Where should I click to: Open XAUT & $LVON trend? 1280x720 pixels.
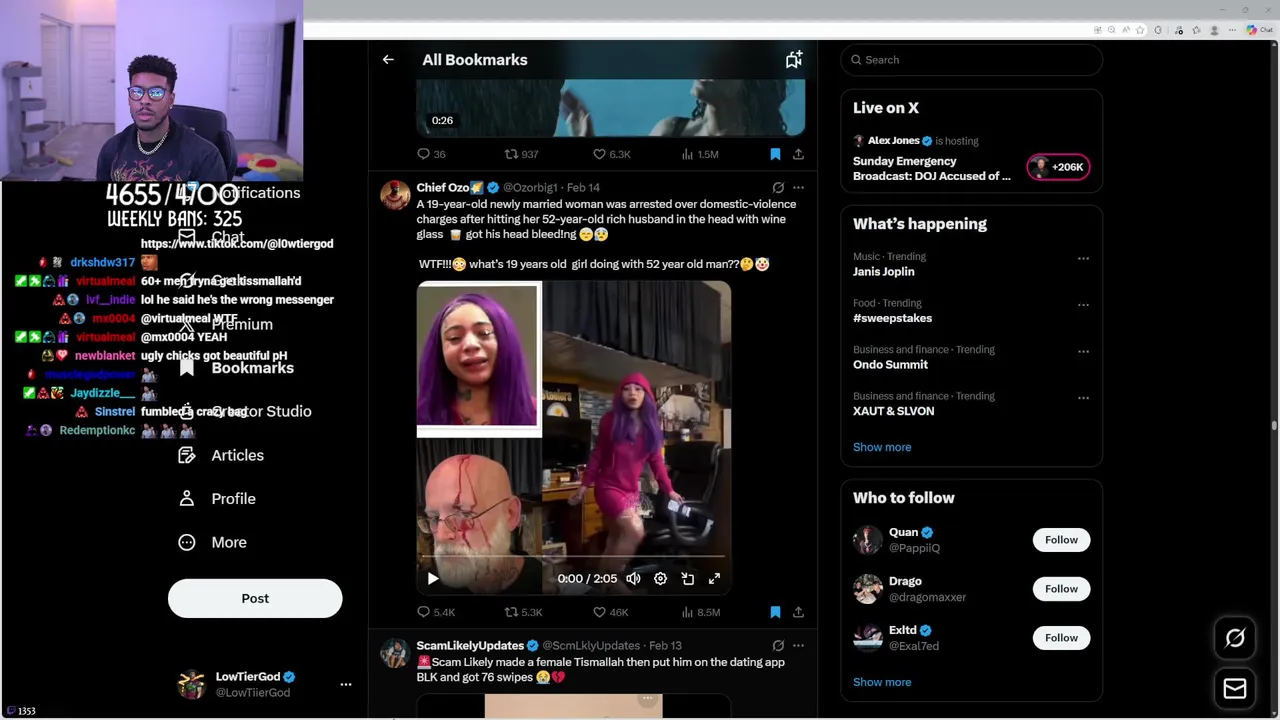point(893,411)
